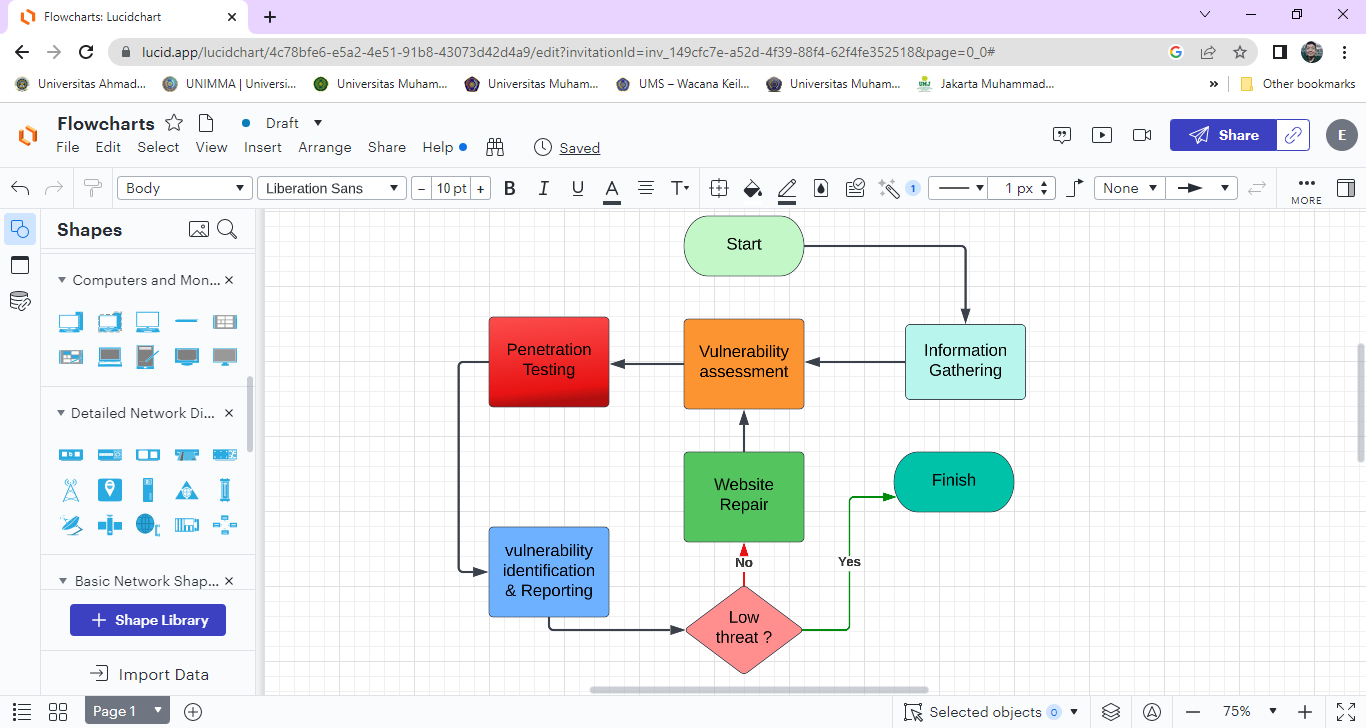Open the Data panel in left sidebar

pos(20,301)
